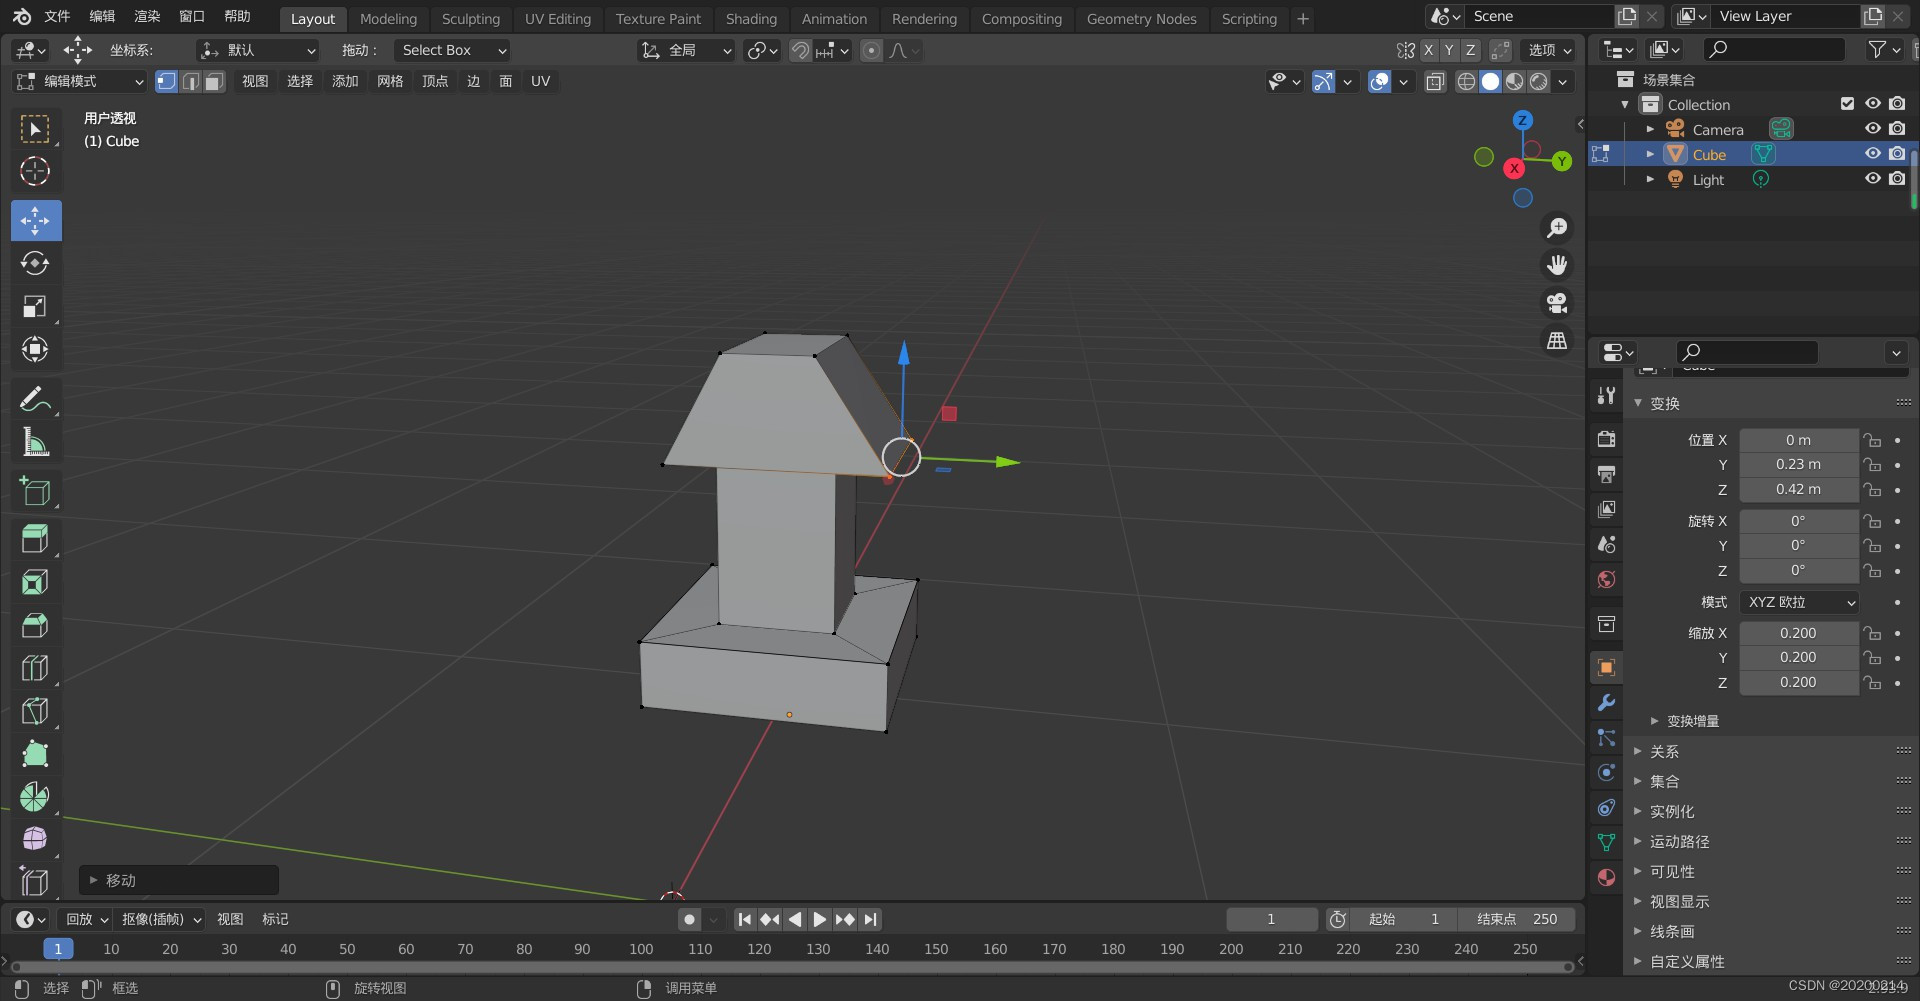Lock the location X value
The width and height of the screenshot is (1920, 1001).
click(1872, 440)
